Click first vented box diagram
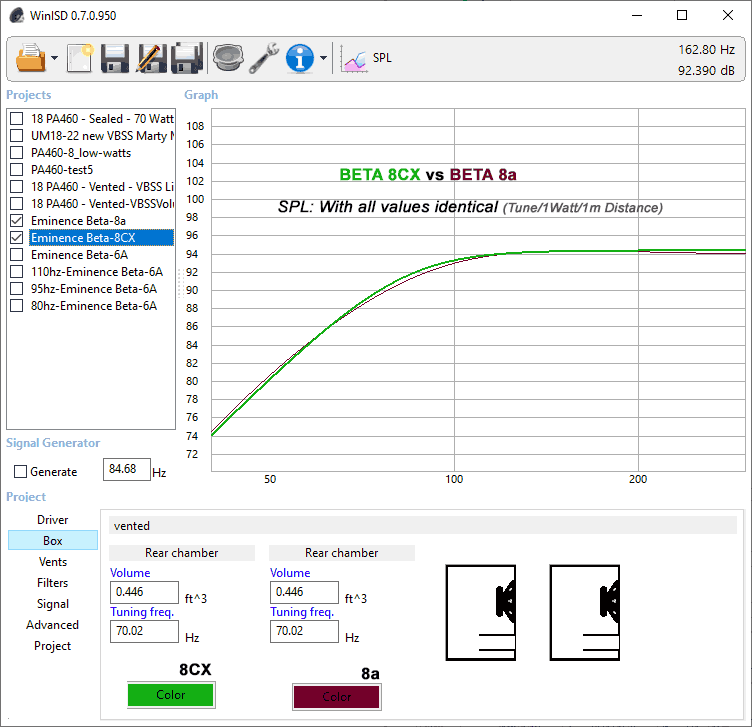 [x=481, y=613]
